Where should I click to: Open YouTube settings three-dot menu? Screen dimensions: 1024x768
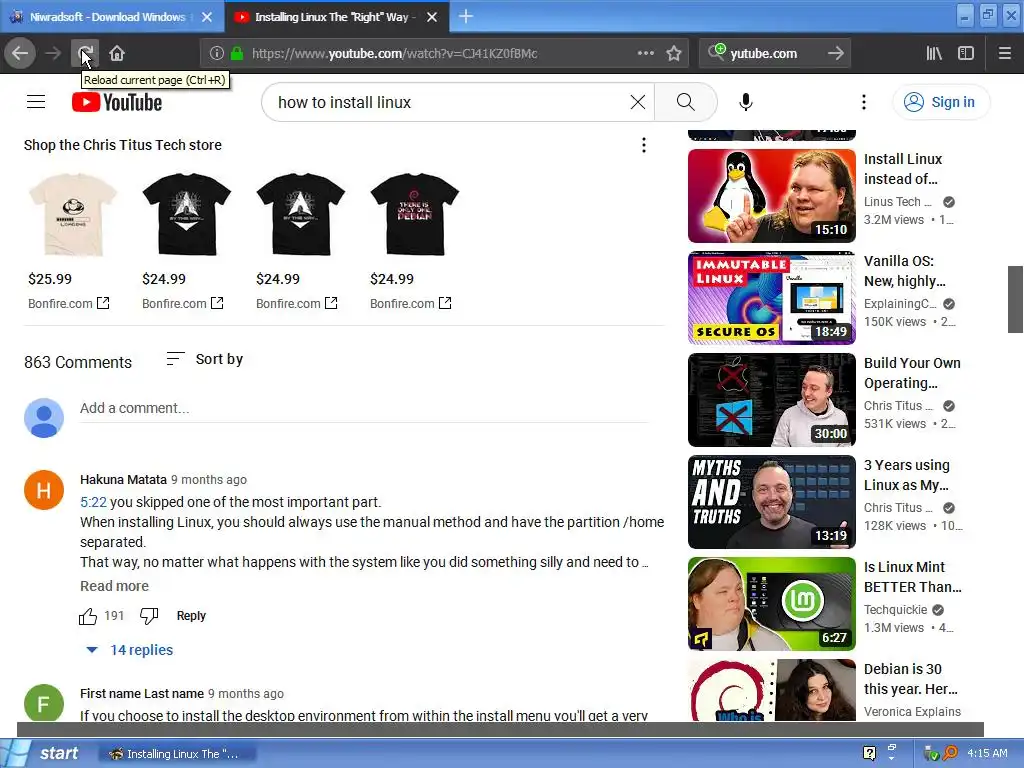[x=863, y=102]
